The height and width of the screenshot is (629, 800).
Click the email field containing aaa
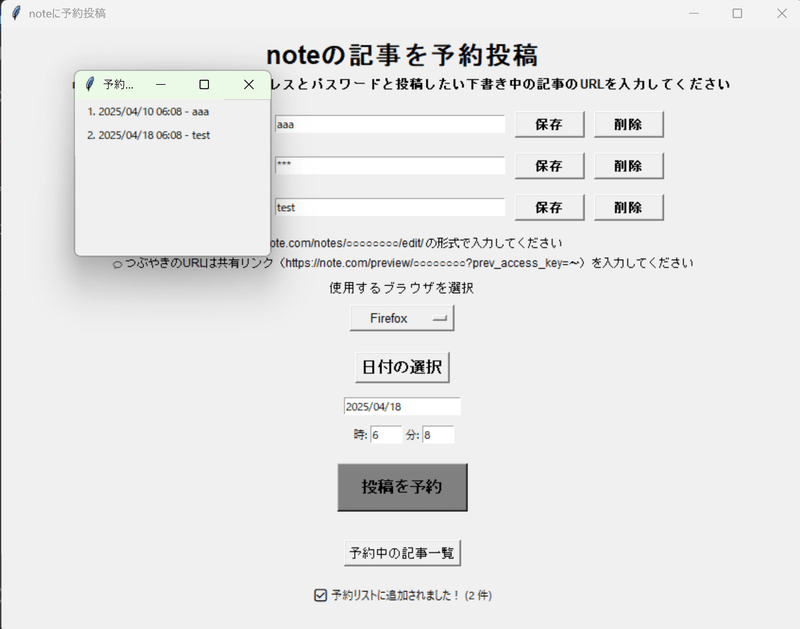tap(390, 124)
